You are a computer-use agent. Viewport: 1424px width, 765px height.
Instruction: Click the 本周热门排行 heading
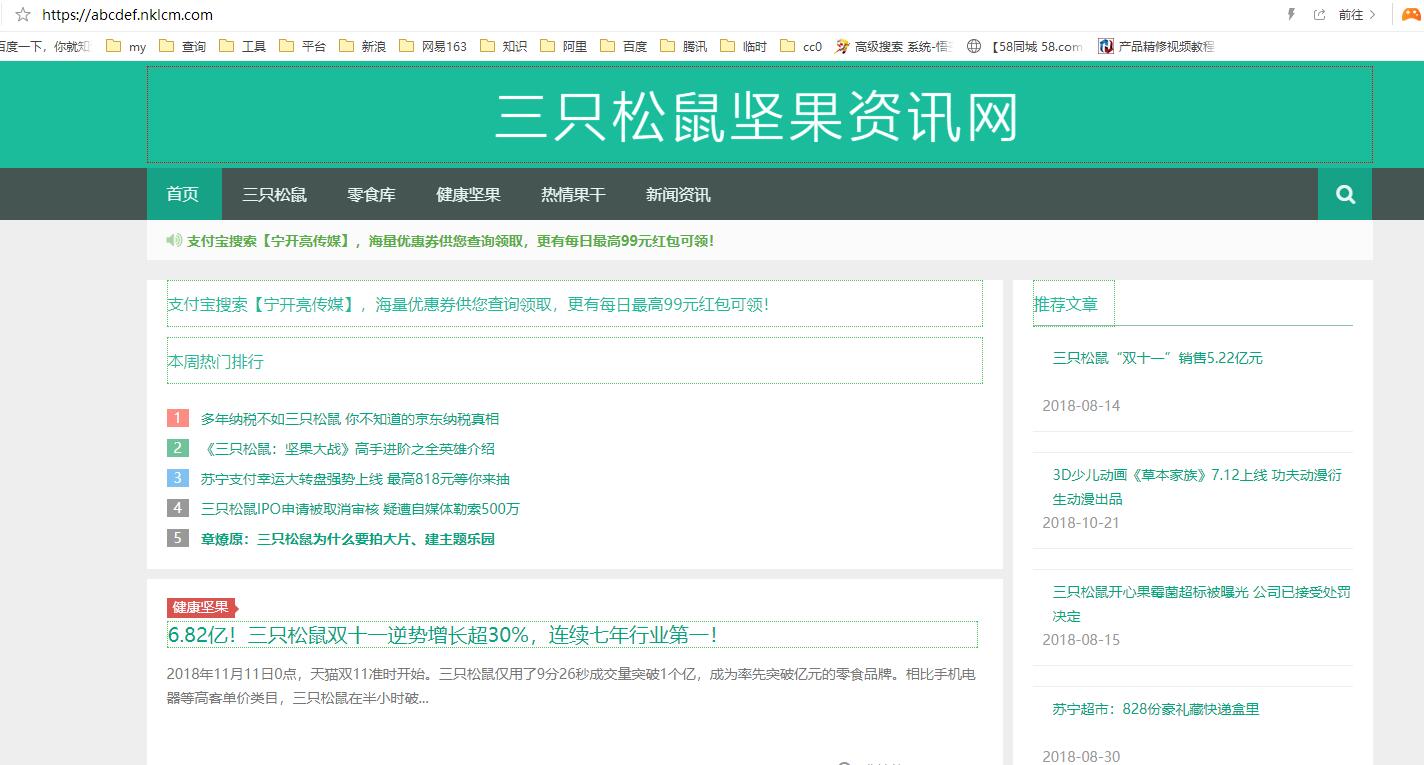215,361
